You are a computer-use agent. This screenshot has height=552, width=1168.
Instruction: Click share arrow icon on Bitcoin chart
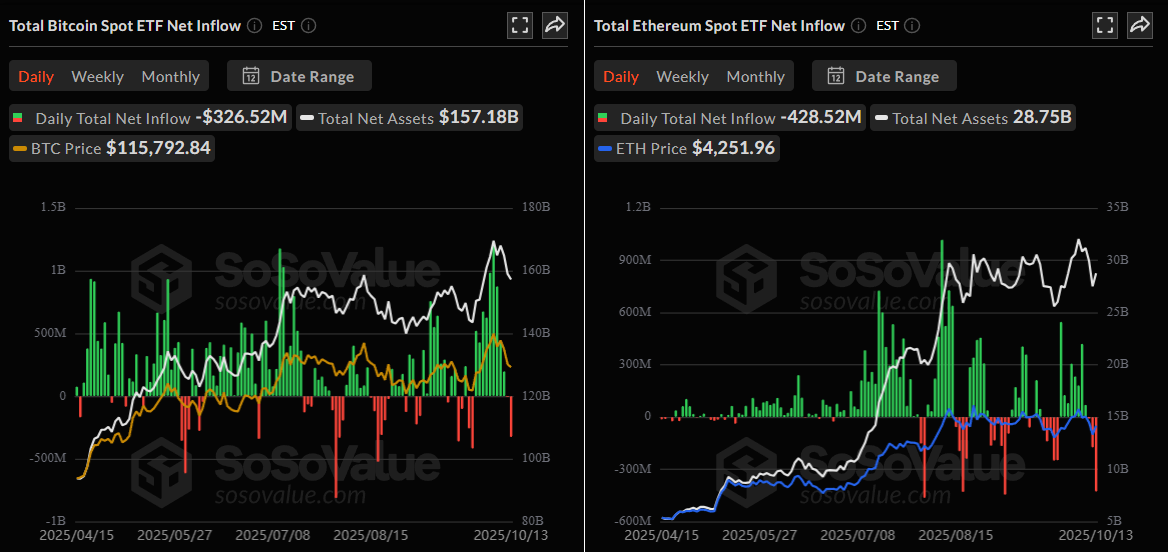pos(555,26)
